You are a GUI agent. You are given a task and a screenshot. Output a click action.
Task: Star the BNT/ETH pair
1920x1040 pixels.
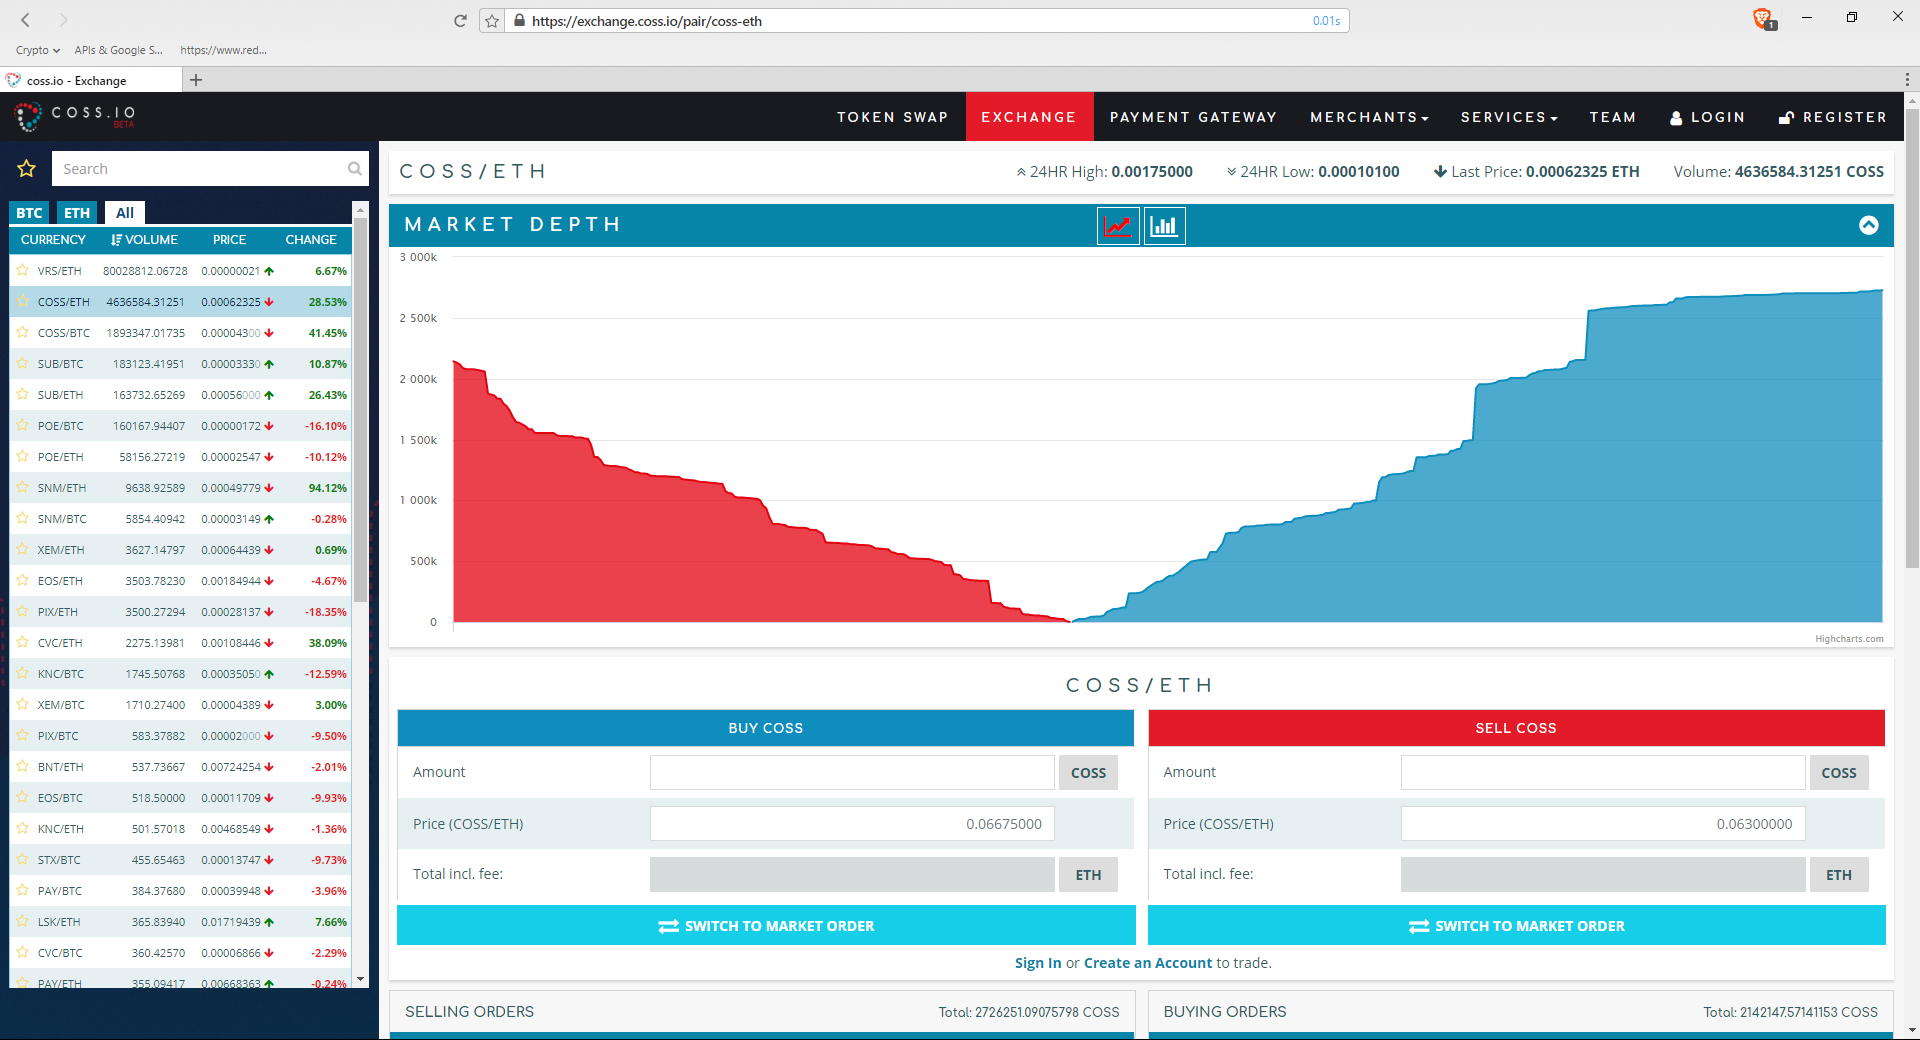click(22, 766)
